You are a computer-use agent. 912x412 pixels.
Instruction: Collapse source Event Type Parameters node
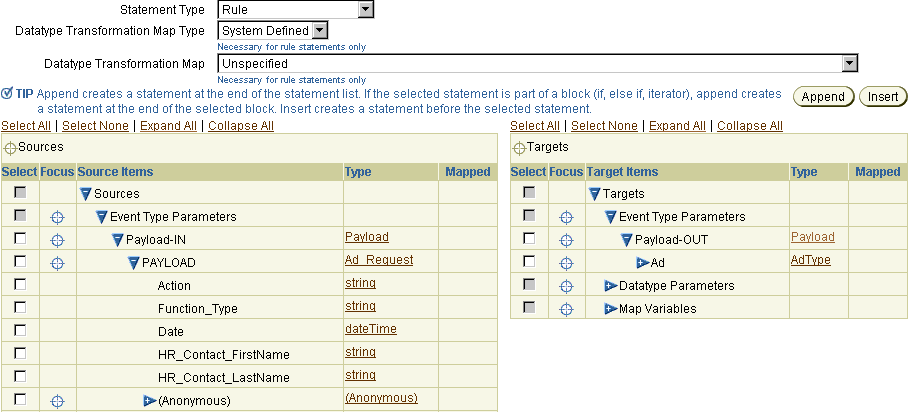(x=102, y=217)
